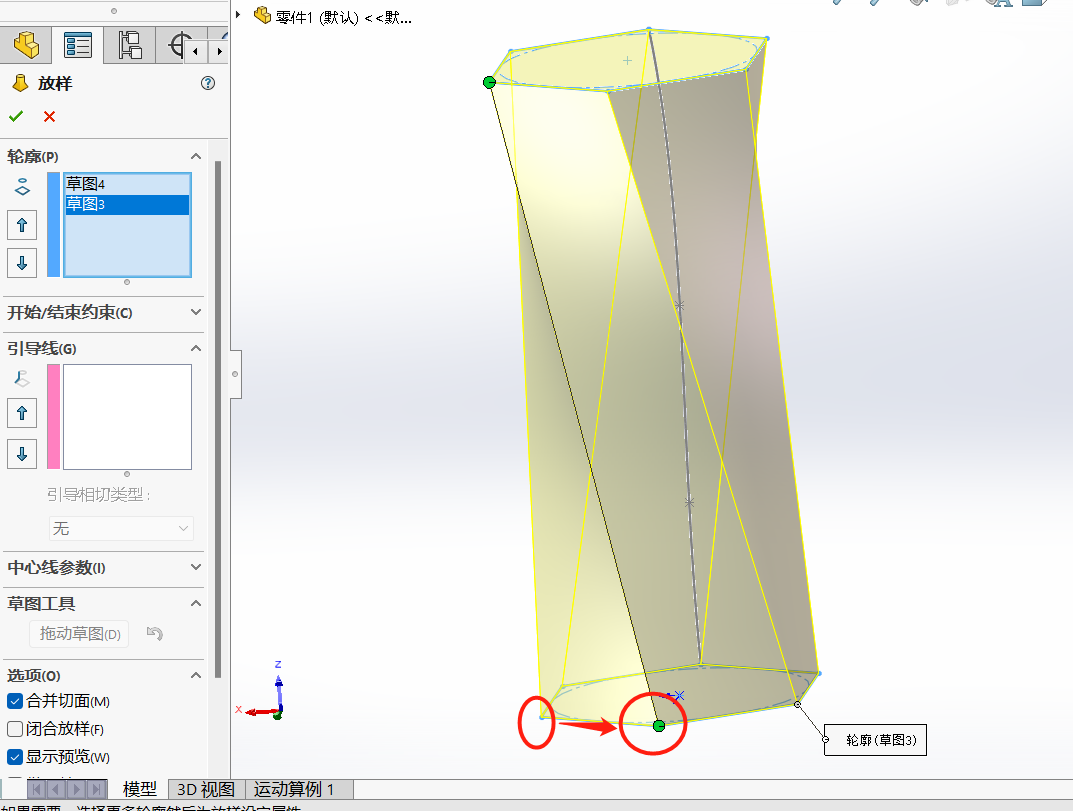Confirm the loft with green checkmark
Viewport: 1073px width, 811px height.
(16, 116)
